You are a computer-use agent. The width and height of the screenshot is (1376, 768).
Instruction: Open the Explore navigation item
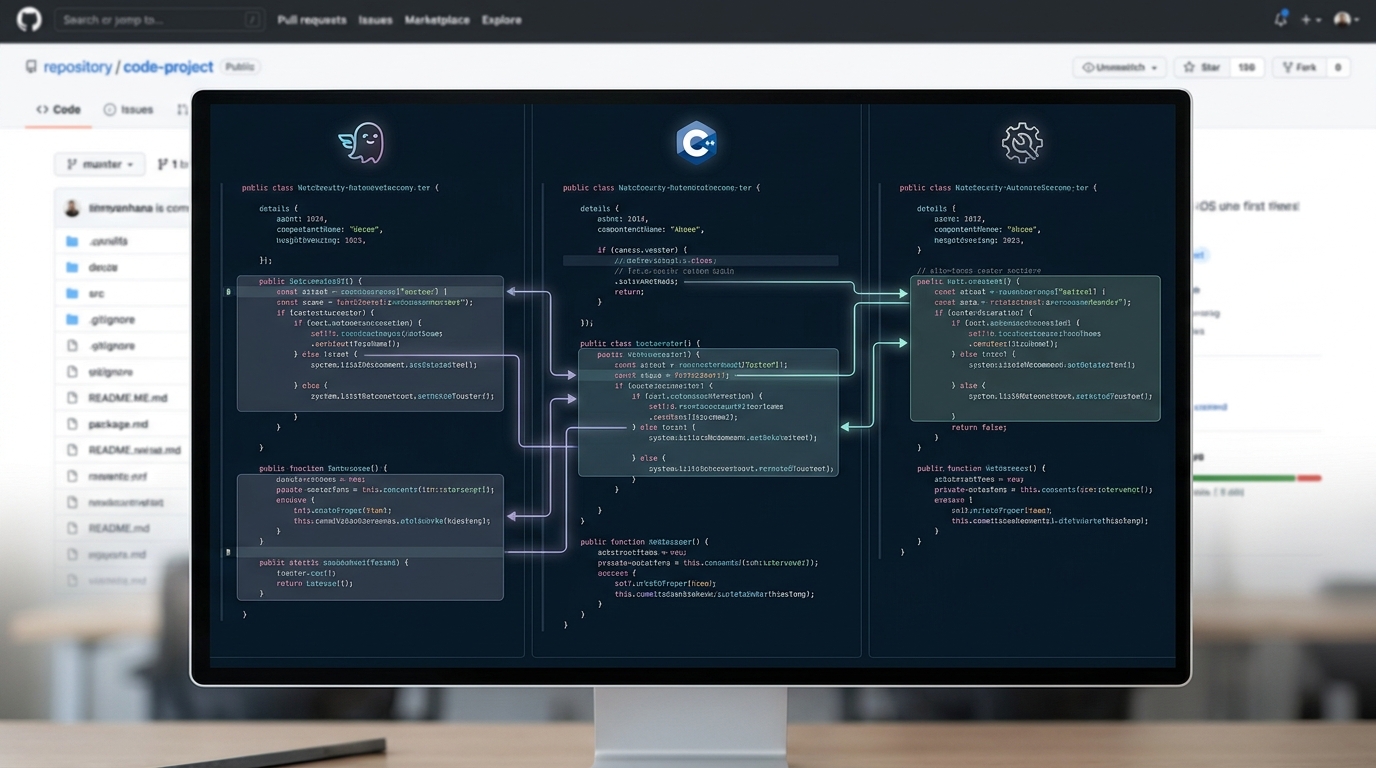[501, 20]
